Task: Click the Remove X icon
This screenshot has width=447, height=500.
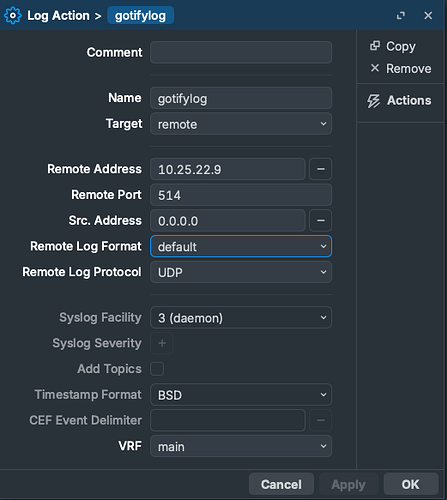Action: (x=375, y=68)
